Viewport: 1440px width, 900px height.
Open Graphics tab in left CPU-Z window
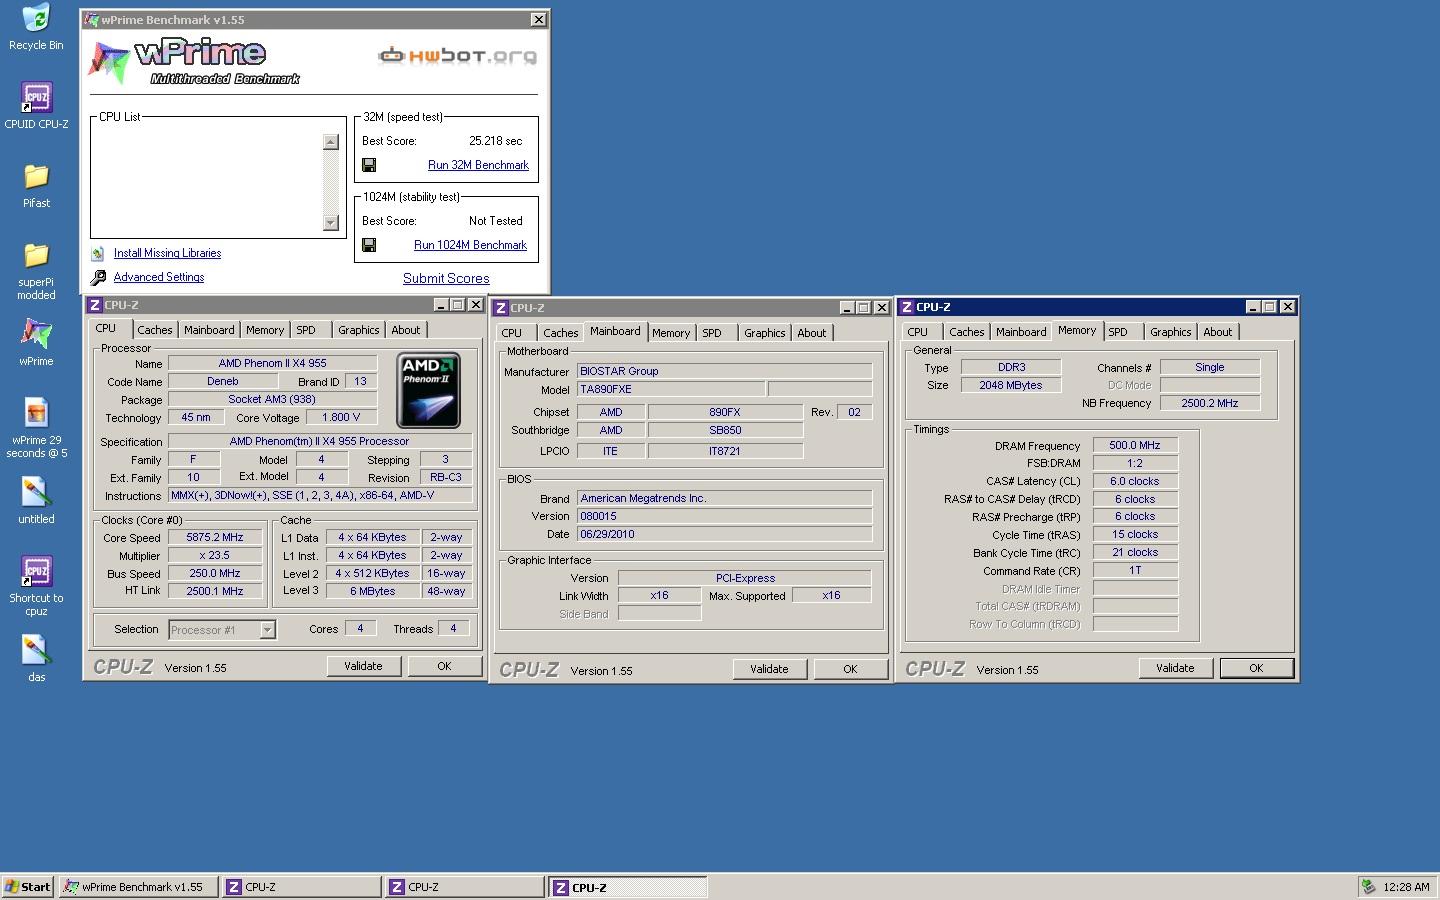[358, 330]
